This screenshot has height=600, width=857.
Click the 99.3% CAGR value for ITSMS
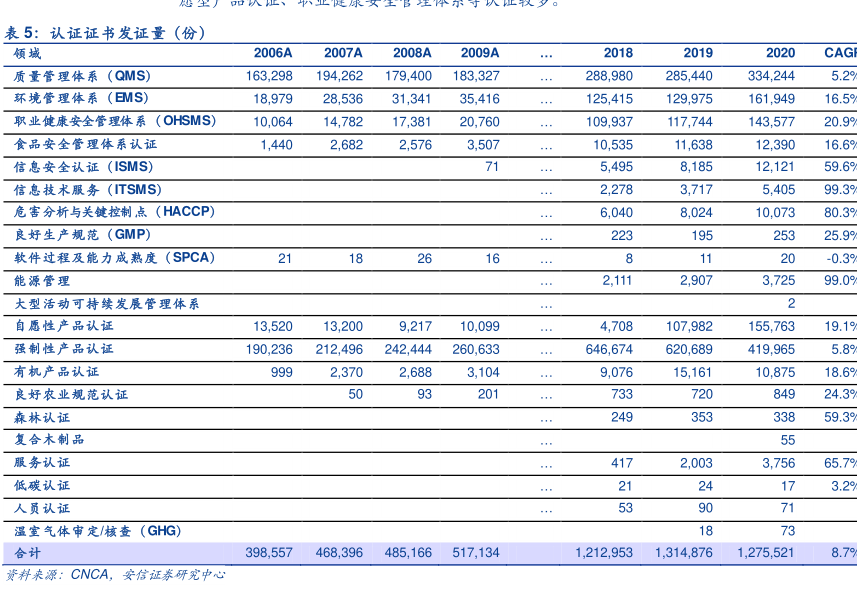[840, 190]
